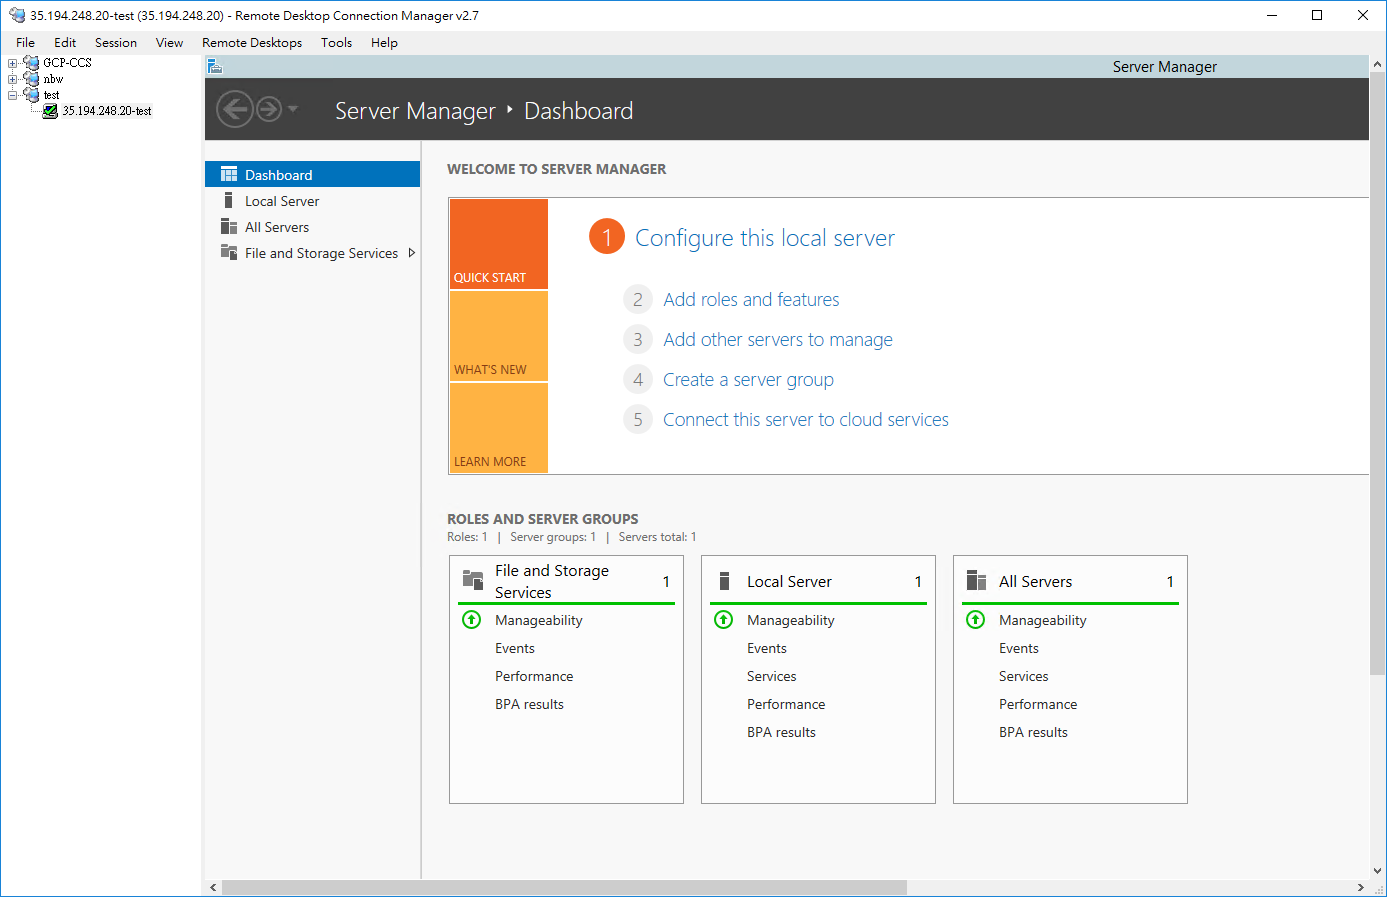
Task: Select the LEARN MORE tile
Action: point(499,428)
